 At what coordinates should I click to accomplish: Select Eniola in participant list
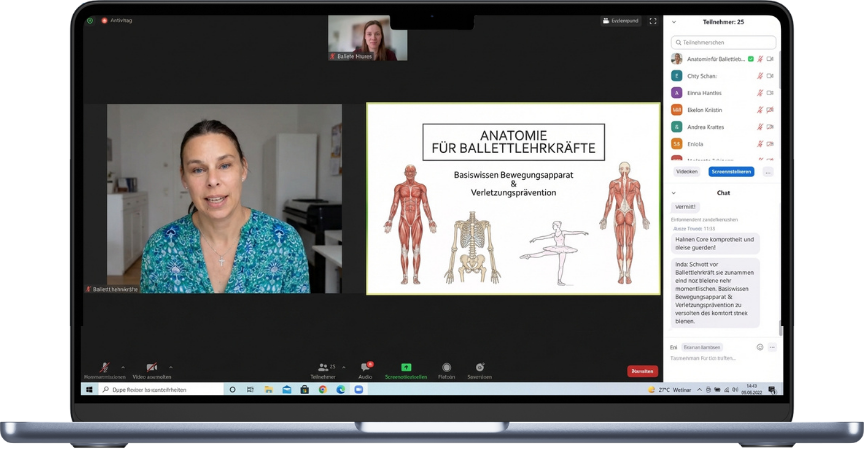[696, 144]
